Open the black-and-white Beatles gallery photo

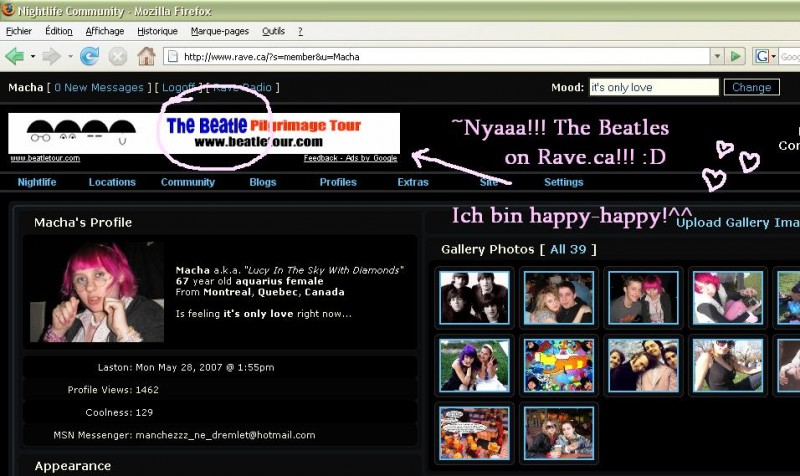pos(474,297)
